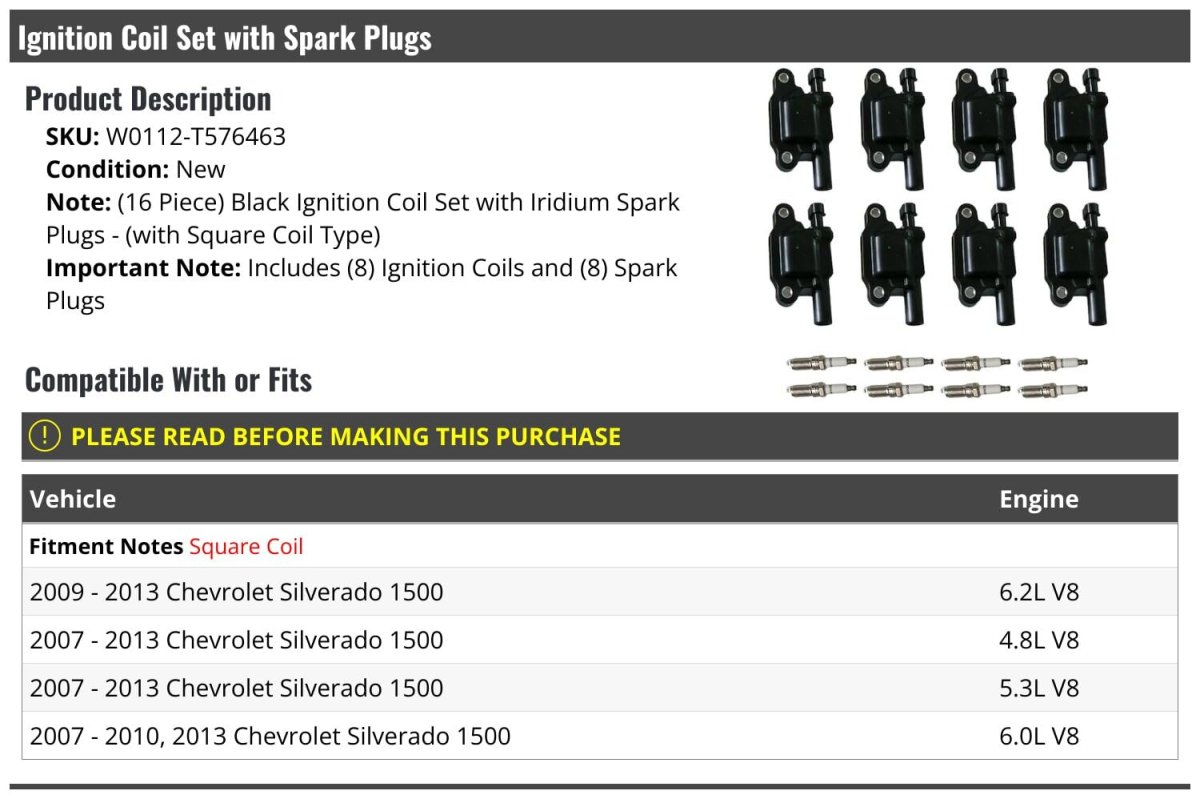Click the bottom-left ignition coil image
The height and width of the screenshot is (799, 1200).
(x=801, y=263)
